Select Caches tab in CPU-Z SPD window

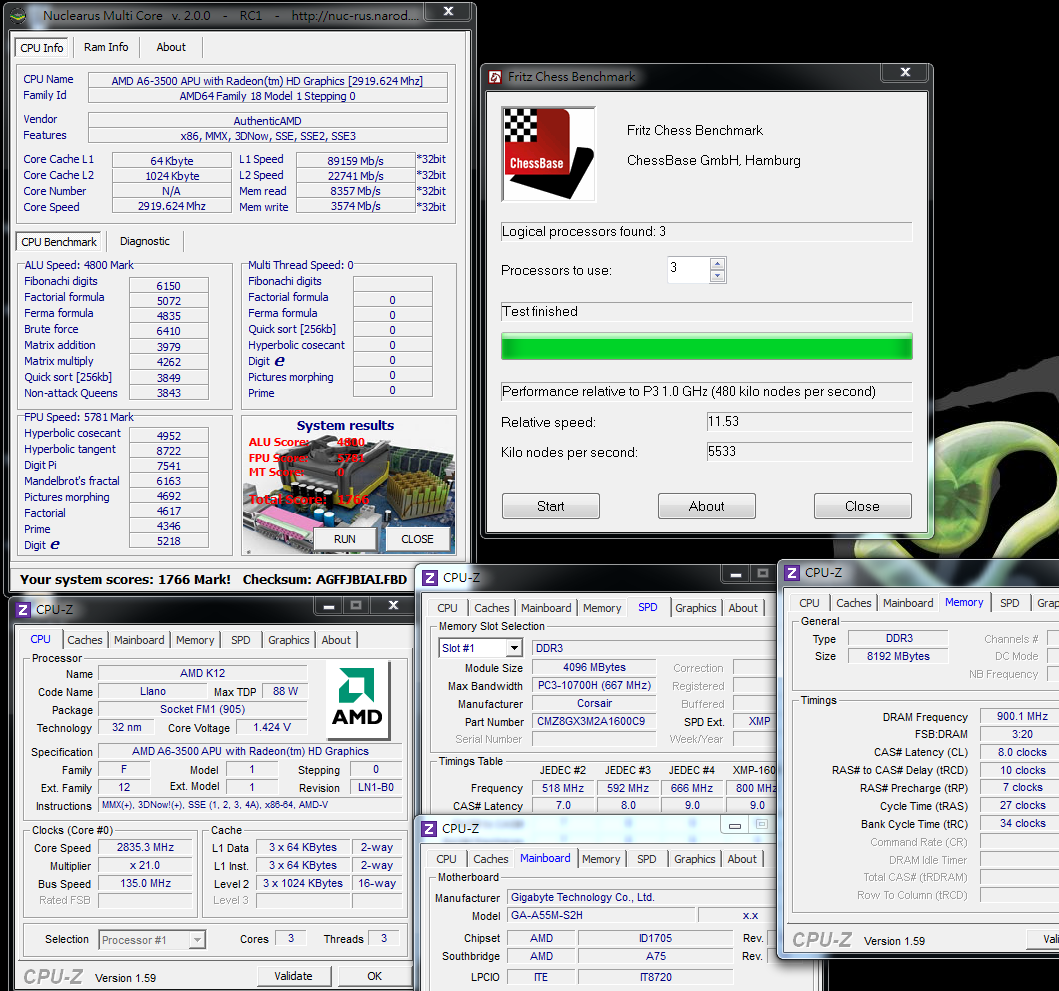492,608
